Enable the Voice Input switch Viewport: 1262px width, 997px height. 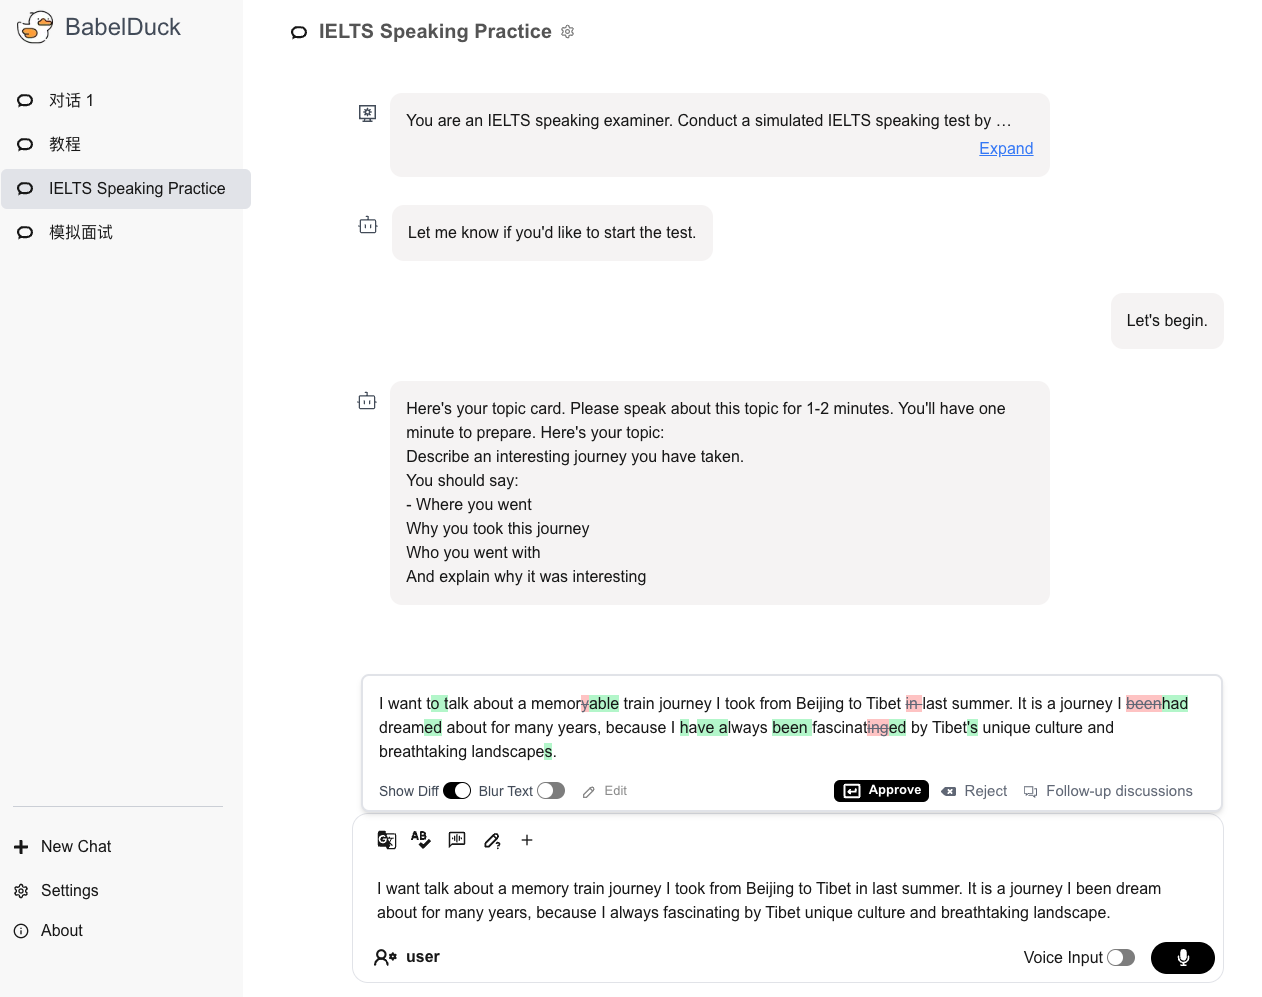pyautogui.click(x=1121, y=958)
